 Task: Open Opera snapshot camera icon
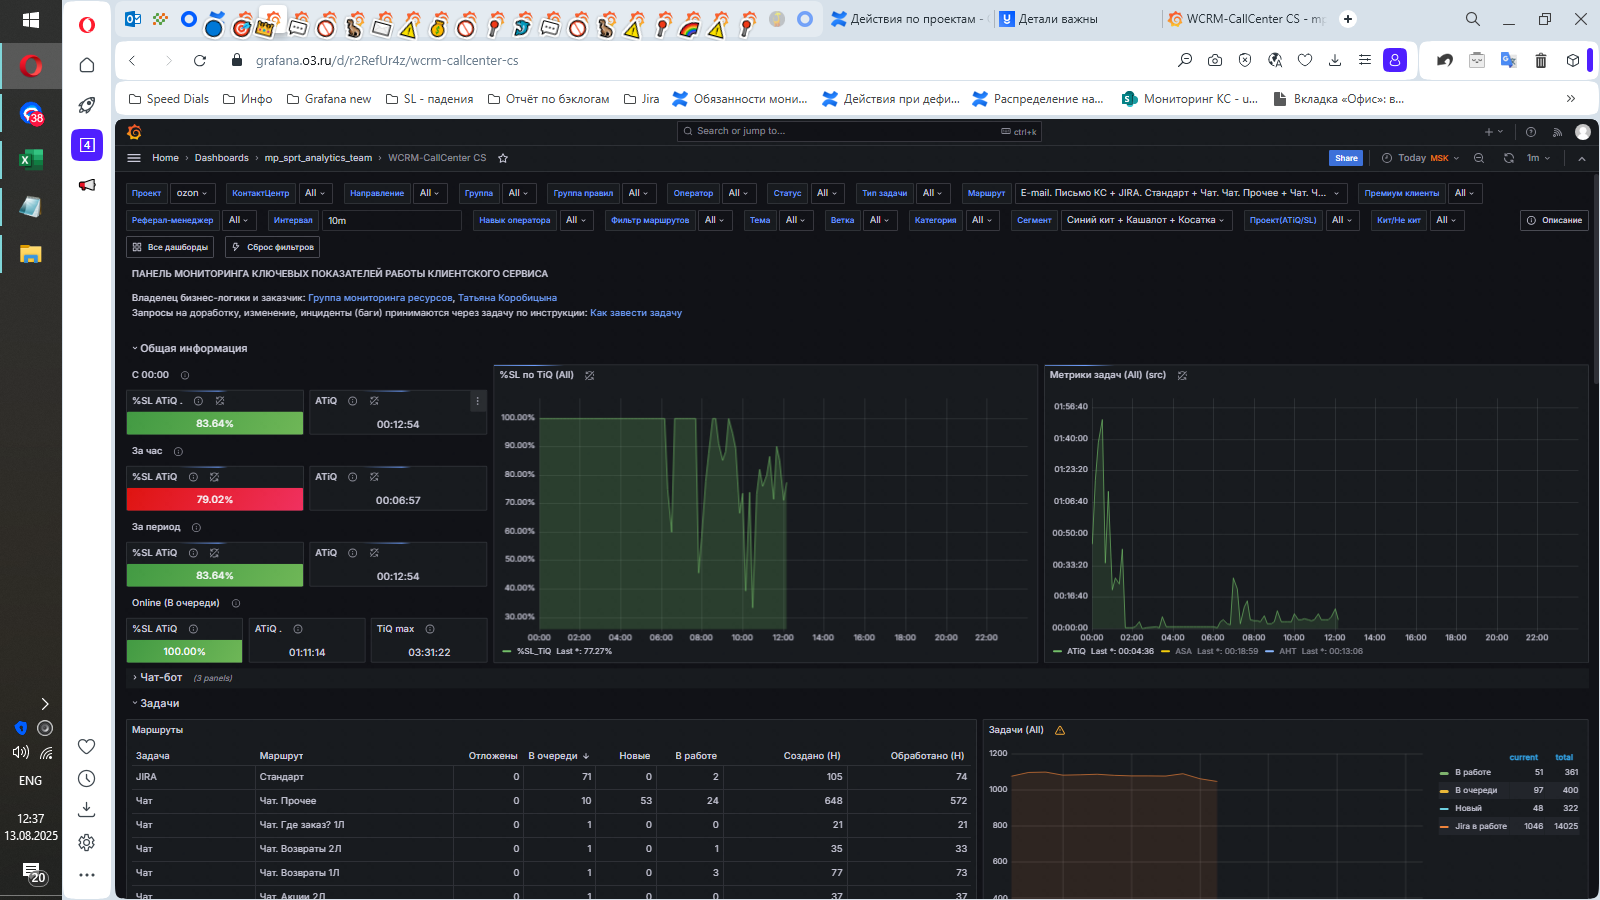1215,60
